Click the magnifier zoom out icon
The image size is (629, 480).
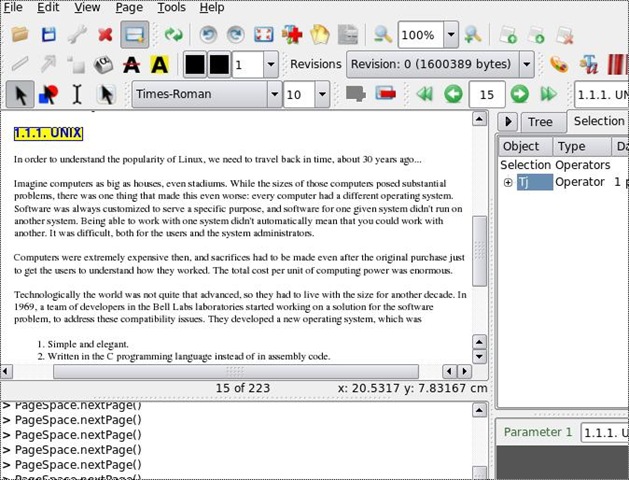pyautogui.click(x=383, y=34)
